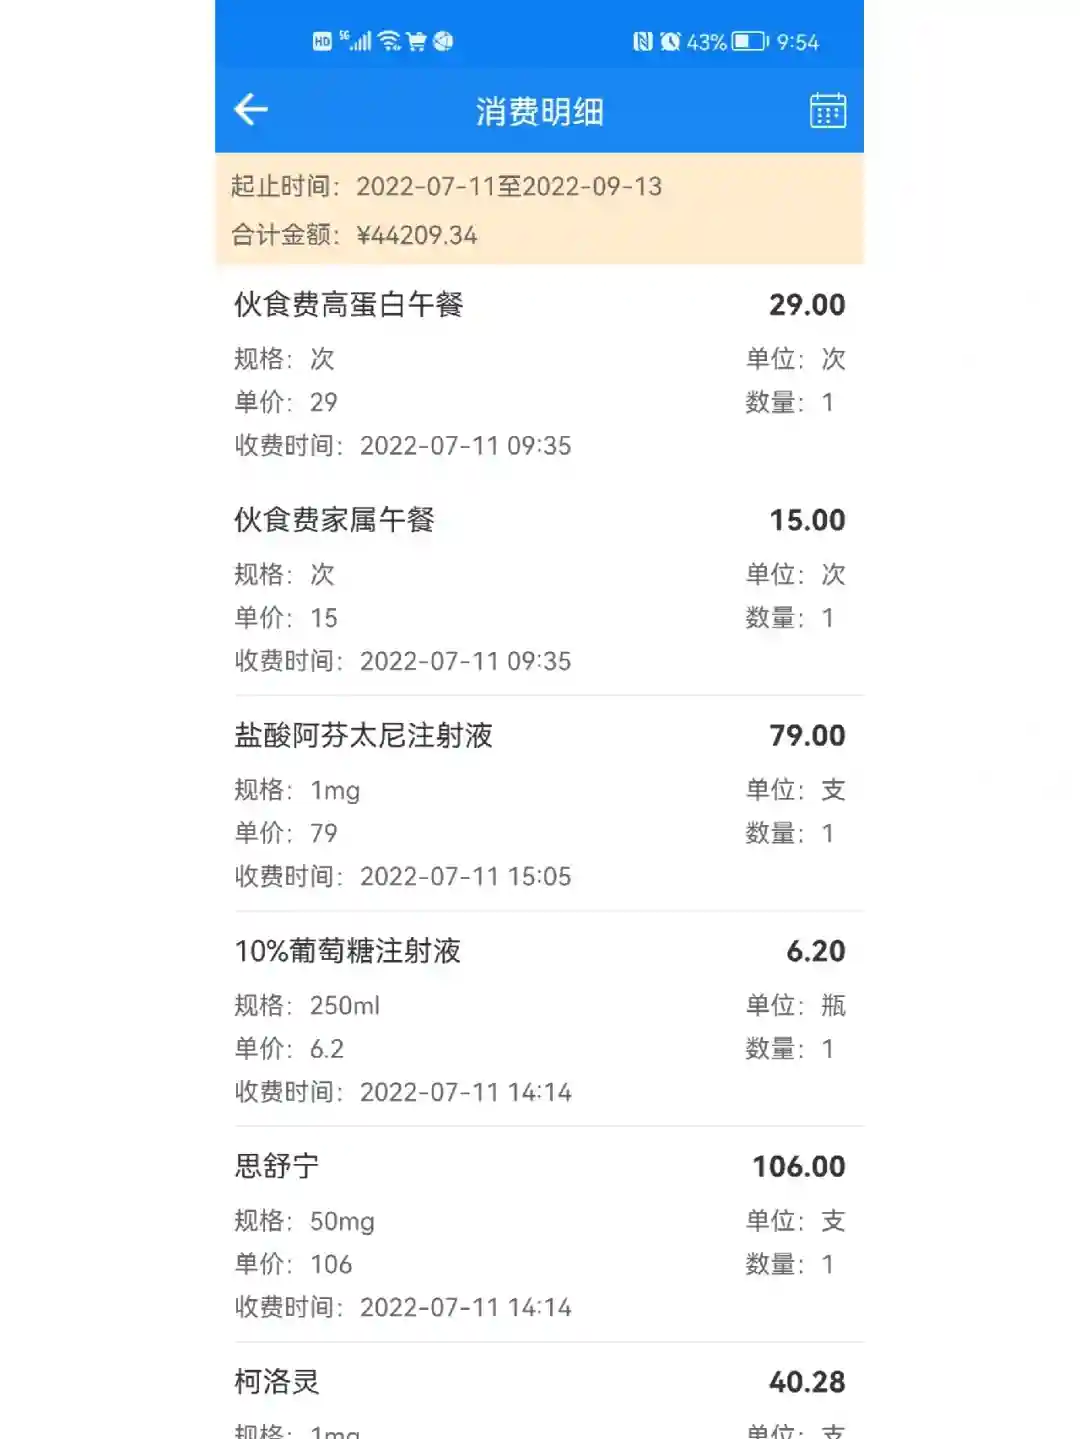Tap the HD indicator in status bar

pyautogui.click(x=322, y=41)
